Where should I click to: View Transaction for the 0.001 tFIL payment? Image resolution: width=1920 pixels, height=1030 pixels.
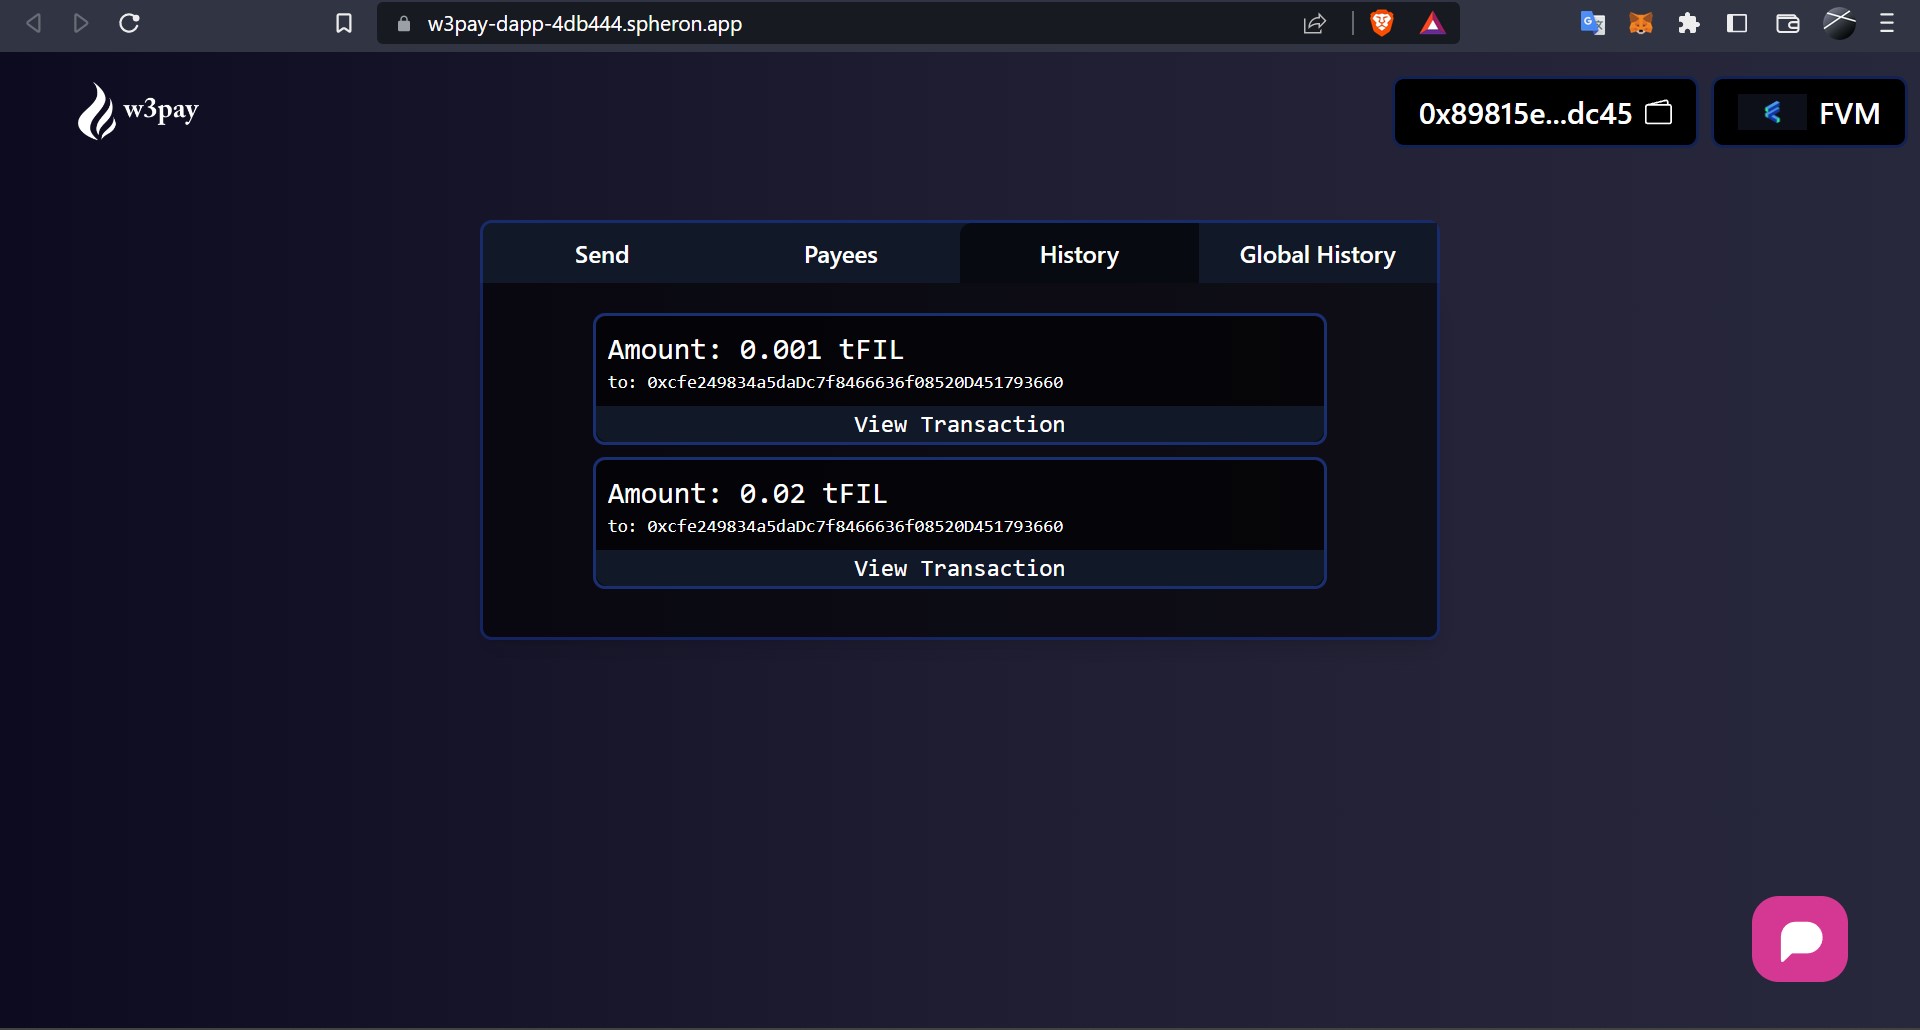click(960, 424)
